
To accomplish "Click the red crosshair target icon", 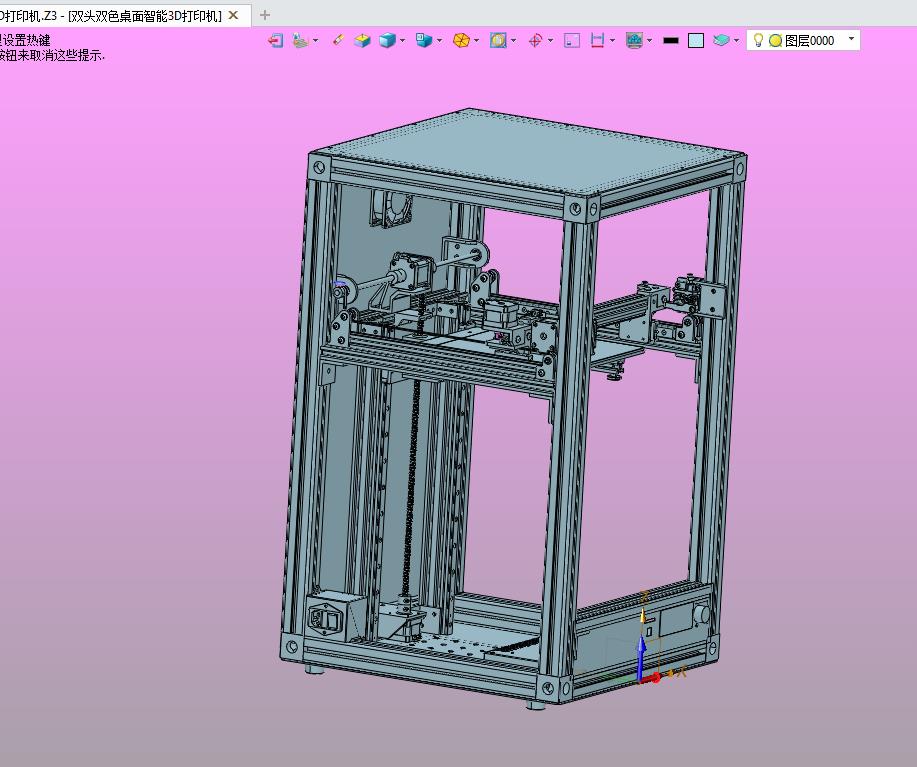I will pos(535,40).
